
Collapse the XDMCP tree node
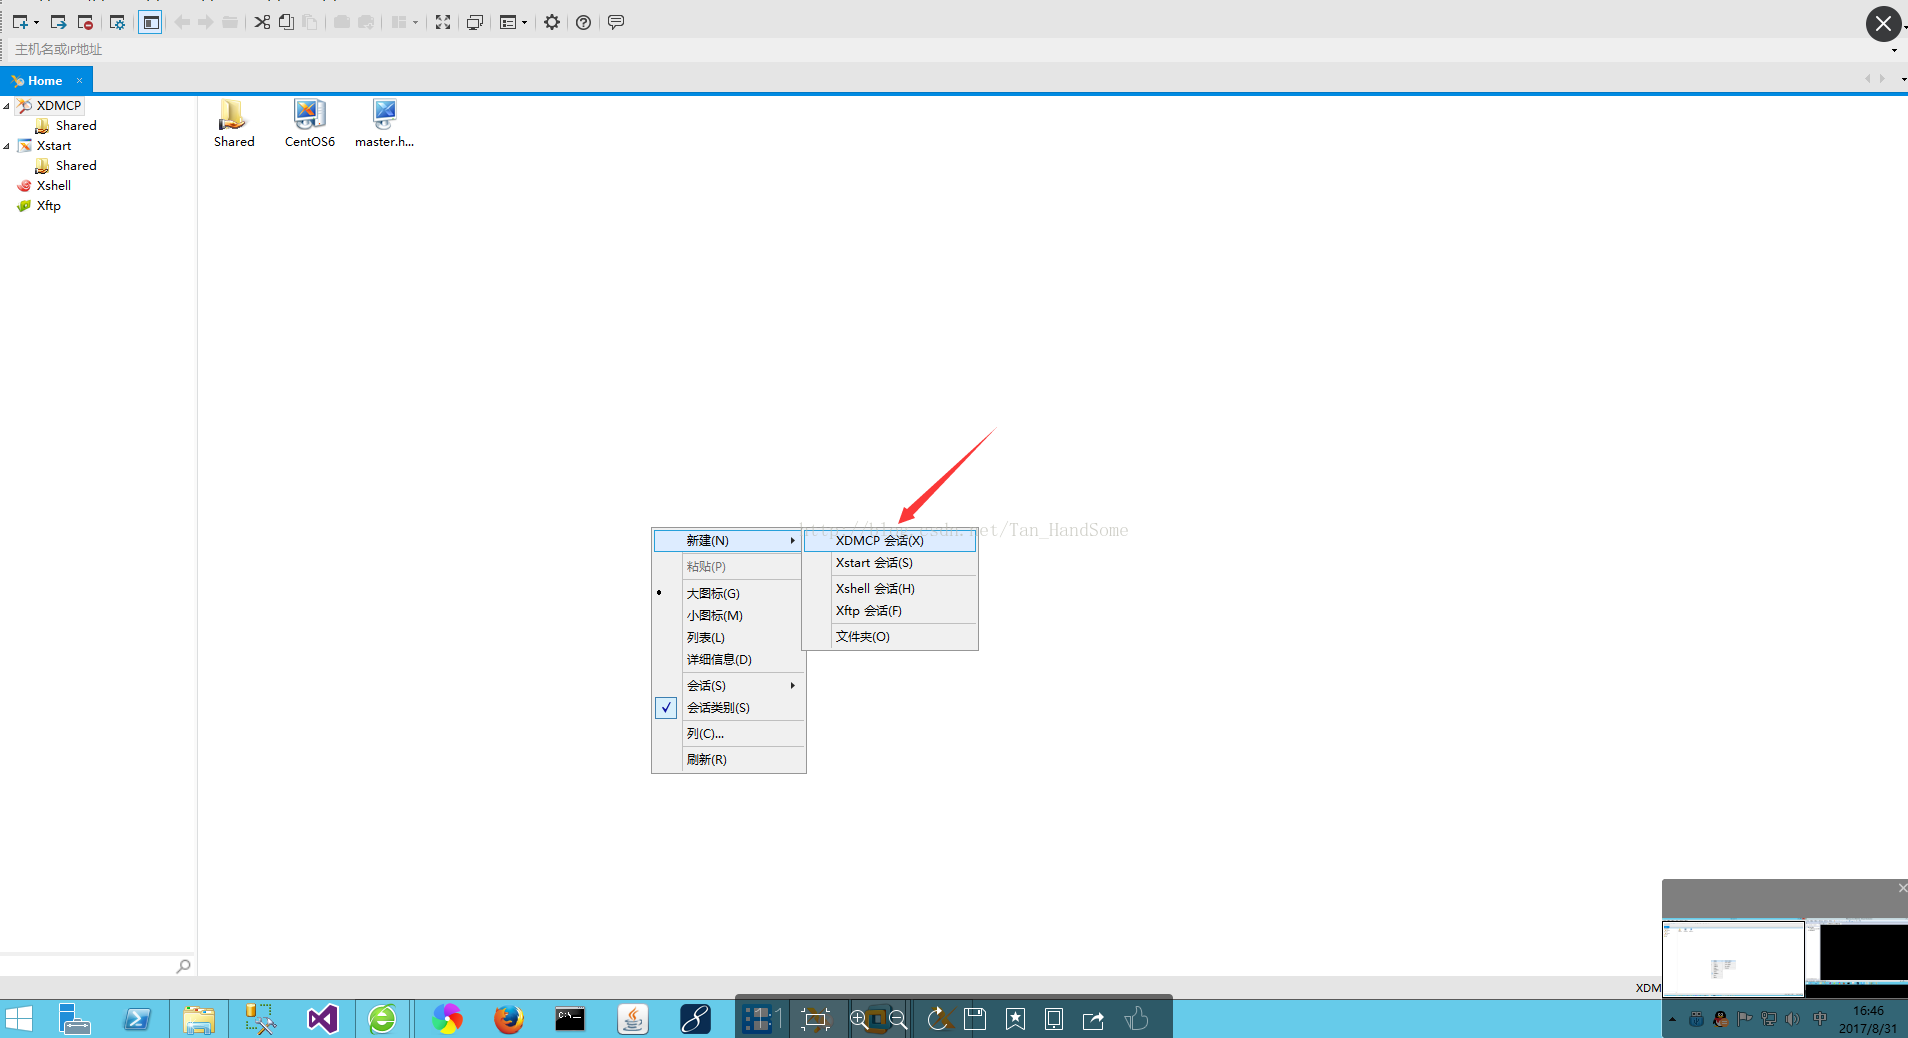pos(7,106)
